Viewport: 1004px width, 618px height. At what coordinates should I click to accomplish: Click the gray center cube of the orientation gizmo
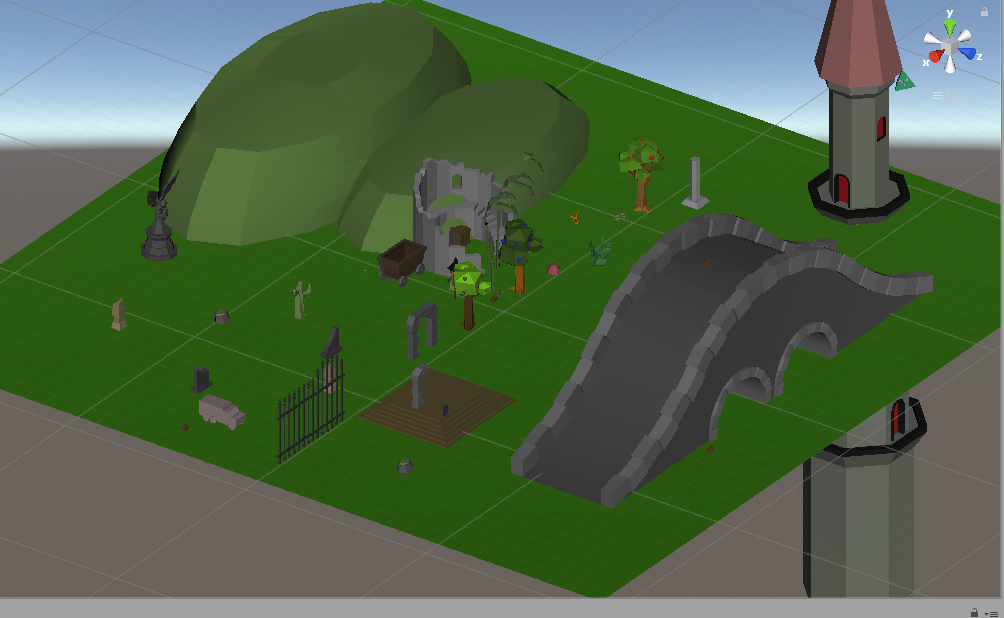tap(950, 47)
